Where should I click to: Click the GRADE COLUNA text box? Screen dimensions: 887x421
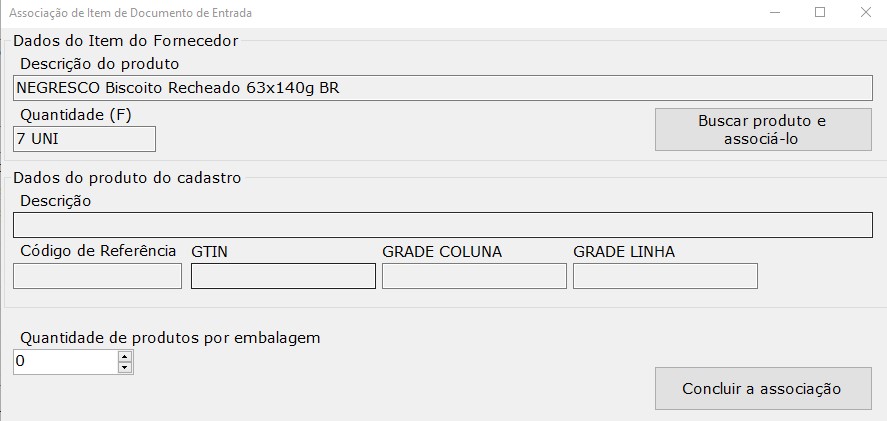pyautogui.click(x=474, y=275)
